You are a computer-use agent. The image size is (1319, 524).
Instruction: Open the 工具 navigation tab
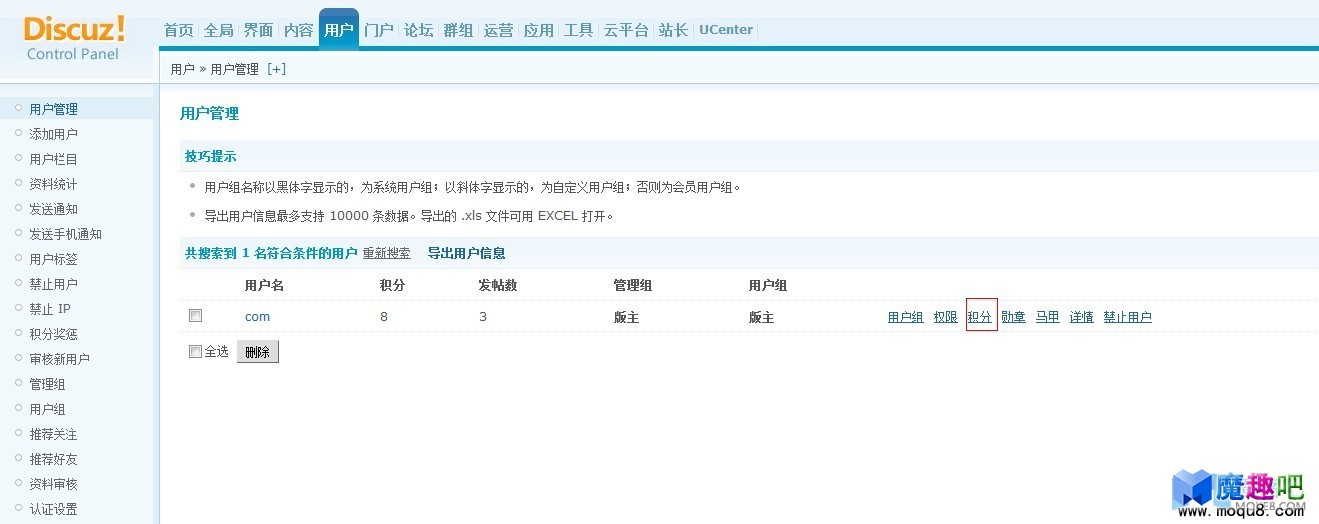coord(579,30)
